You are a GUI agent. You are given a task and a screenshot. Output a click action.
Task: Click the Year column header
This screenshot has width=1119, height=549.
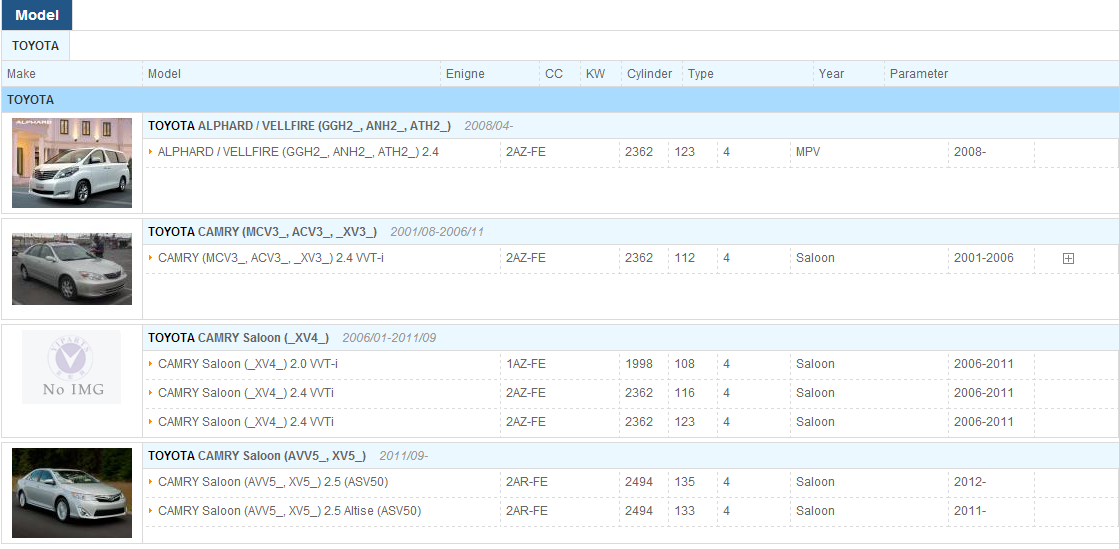[x=831, y=74]
